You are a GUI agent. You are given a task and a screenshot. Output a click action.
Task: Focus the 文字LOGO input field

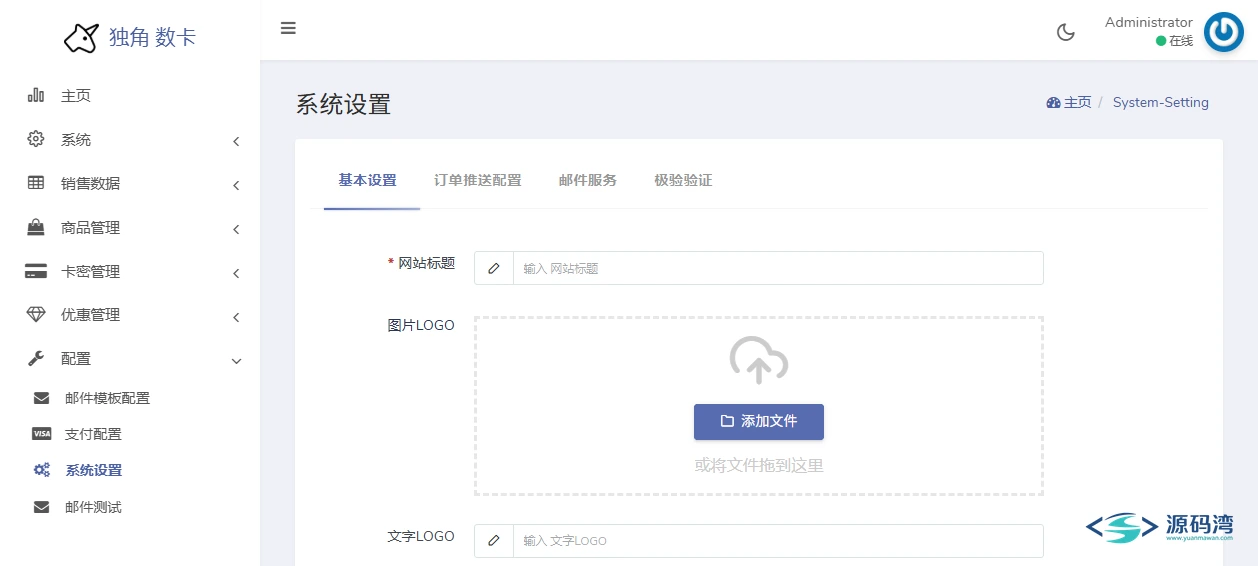coord(778,541)
